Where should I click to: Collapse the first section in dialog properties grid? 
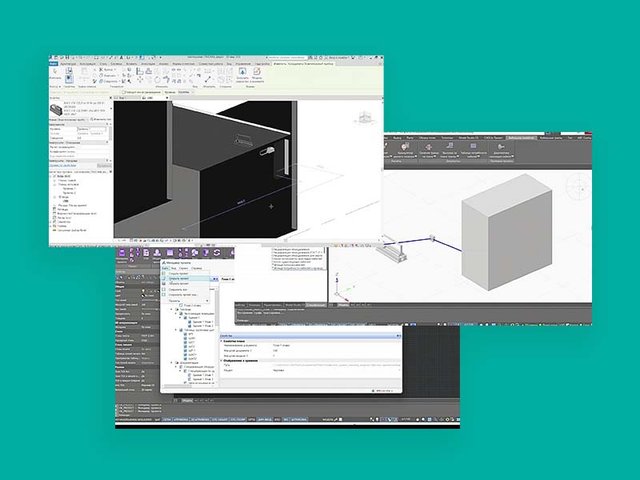pos(222,341)
